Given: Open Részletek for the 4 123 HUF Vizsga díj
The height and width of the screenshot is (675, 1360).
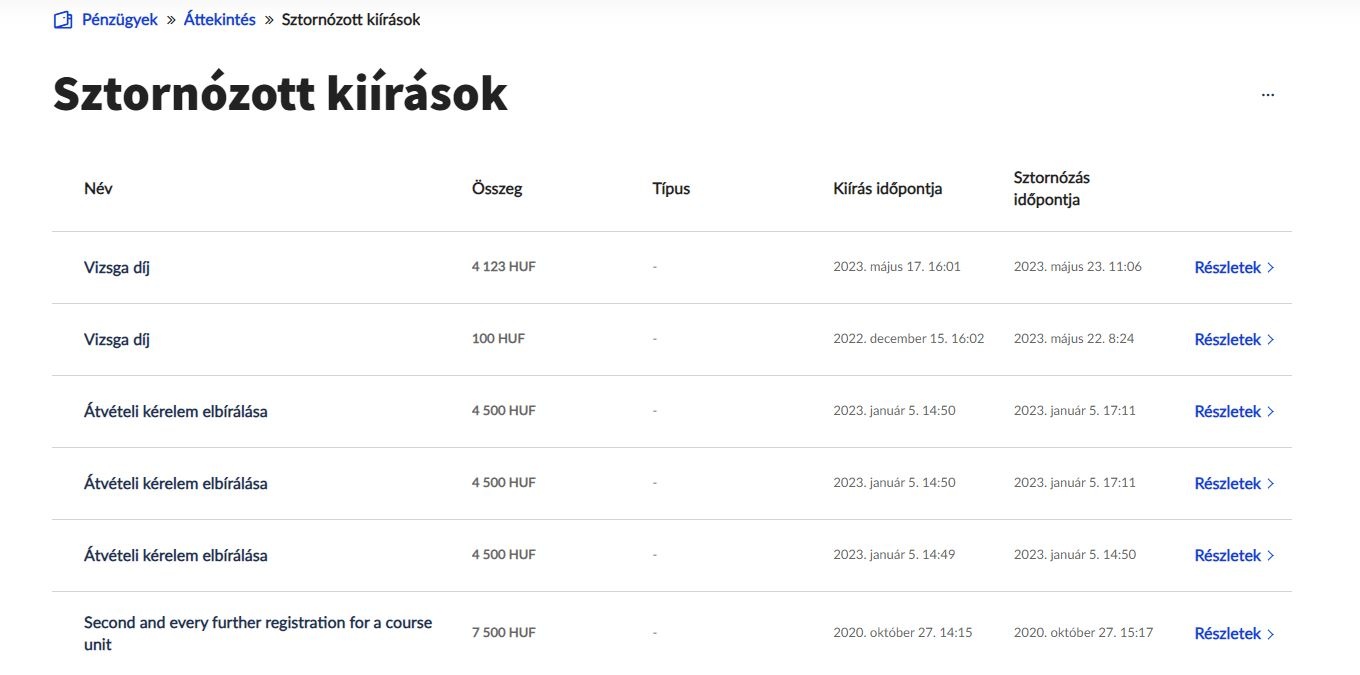Looking at the screenshot, I should (x=1227, y=268).
